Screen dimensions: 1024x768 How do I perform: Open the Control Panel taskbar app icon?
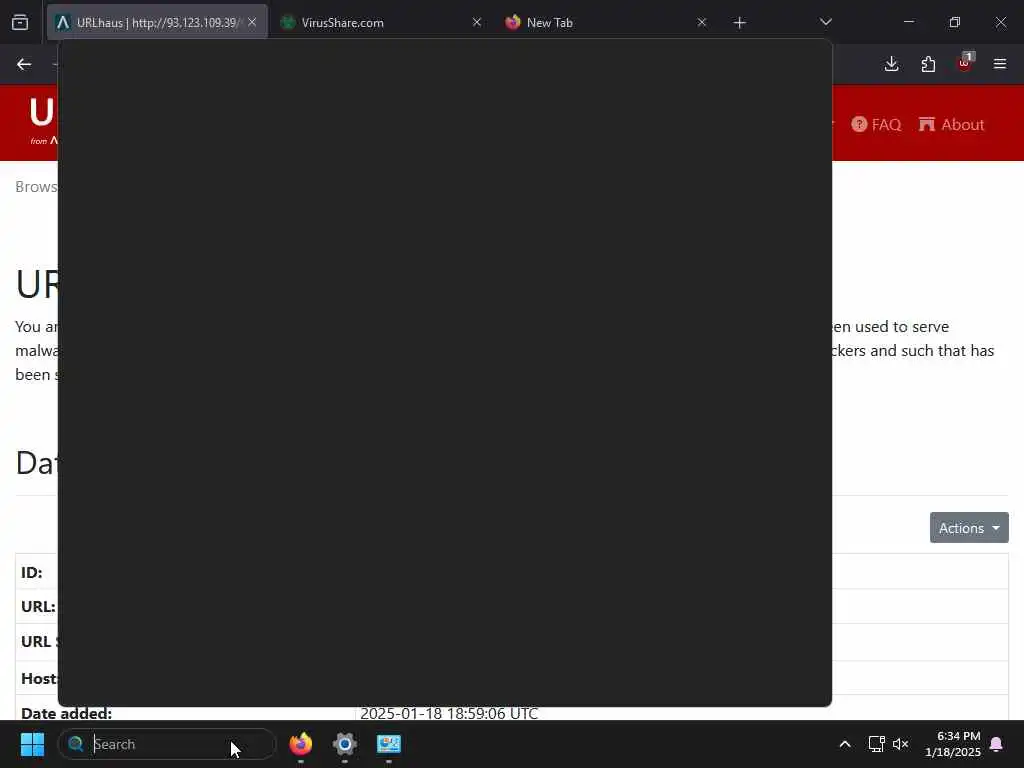point(389,744)
